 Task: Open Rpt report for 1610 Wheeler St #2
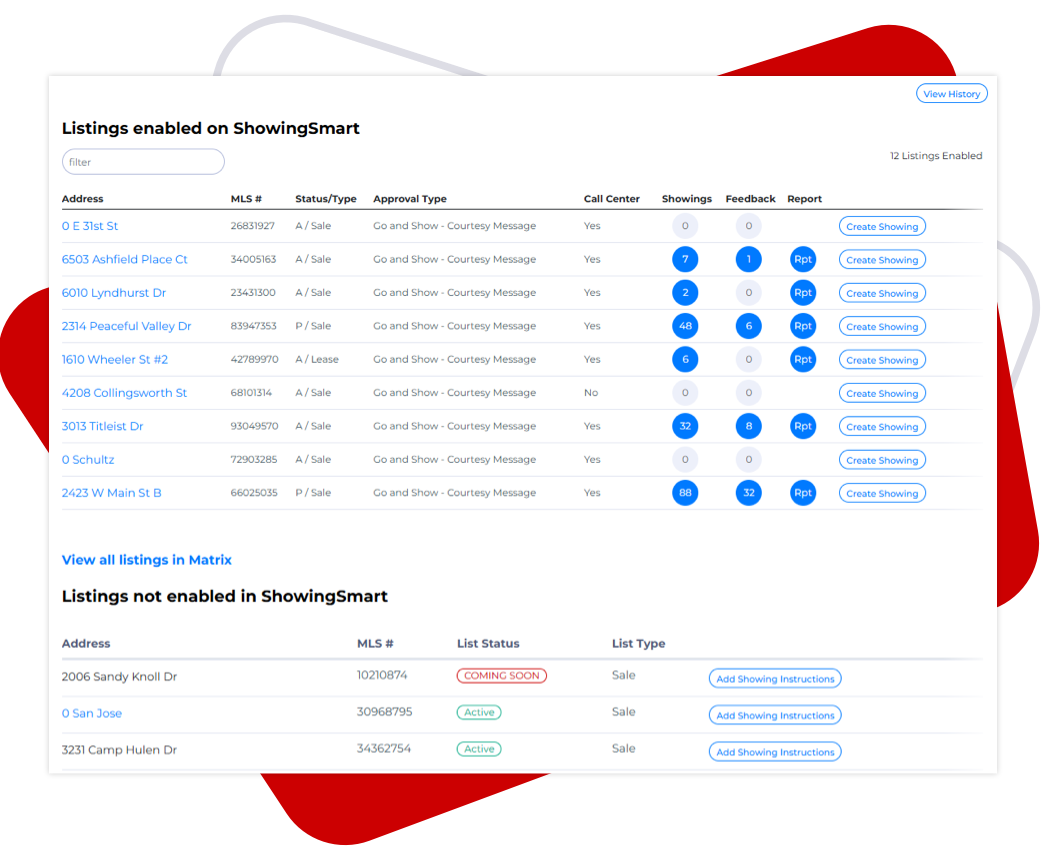(x=803, y=360)
